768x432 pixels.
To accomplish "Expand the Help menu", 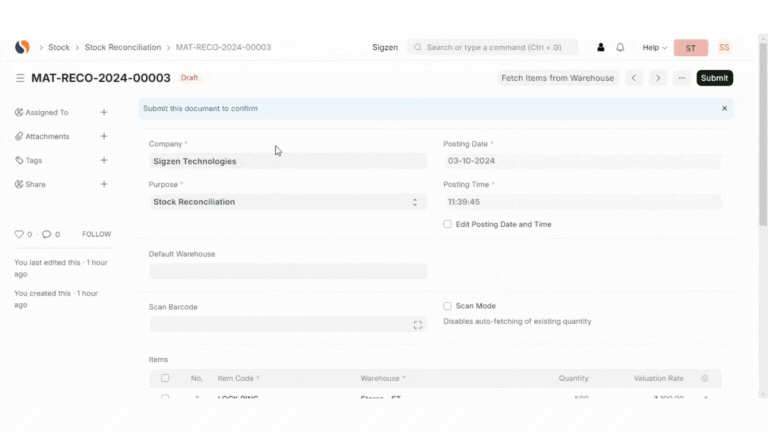I will (654, 47).
